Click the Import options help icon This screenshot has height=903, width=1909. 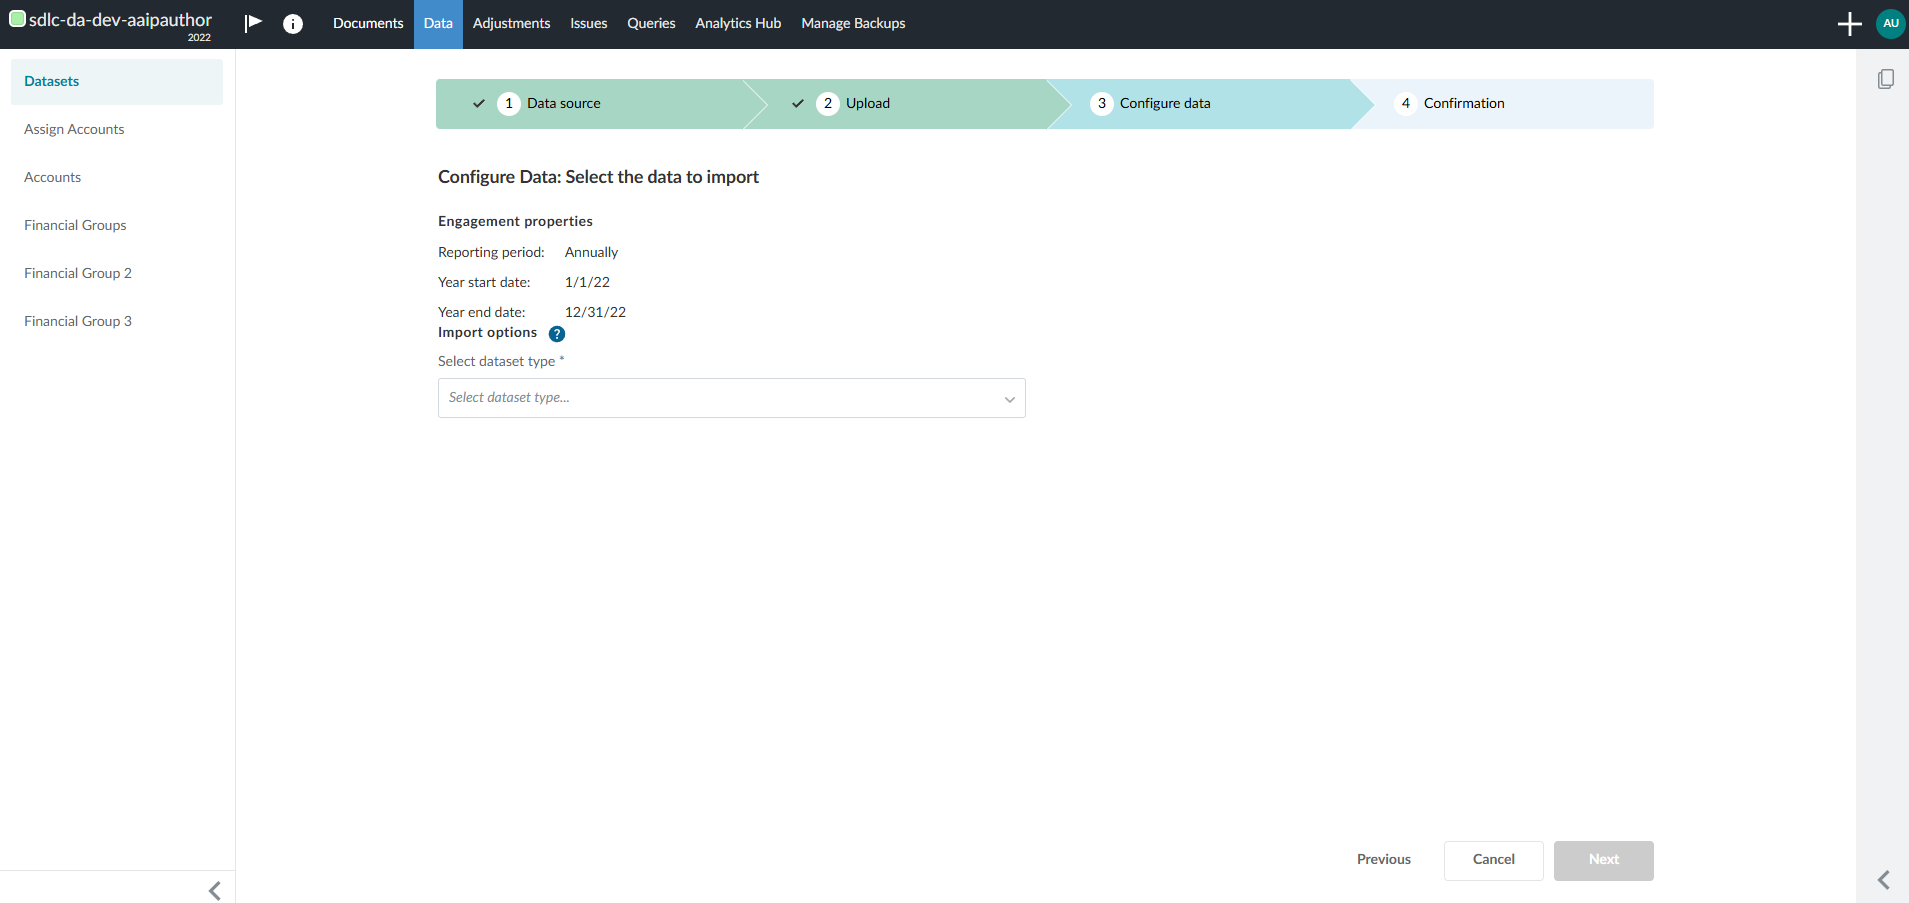tap(557, 334)
